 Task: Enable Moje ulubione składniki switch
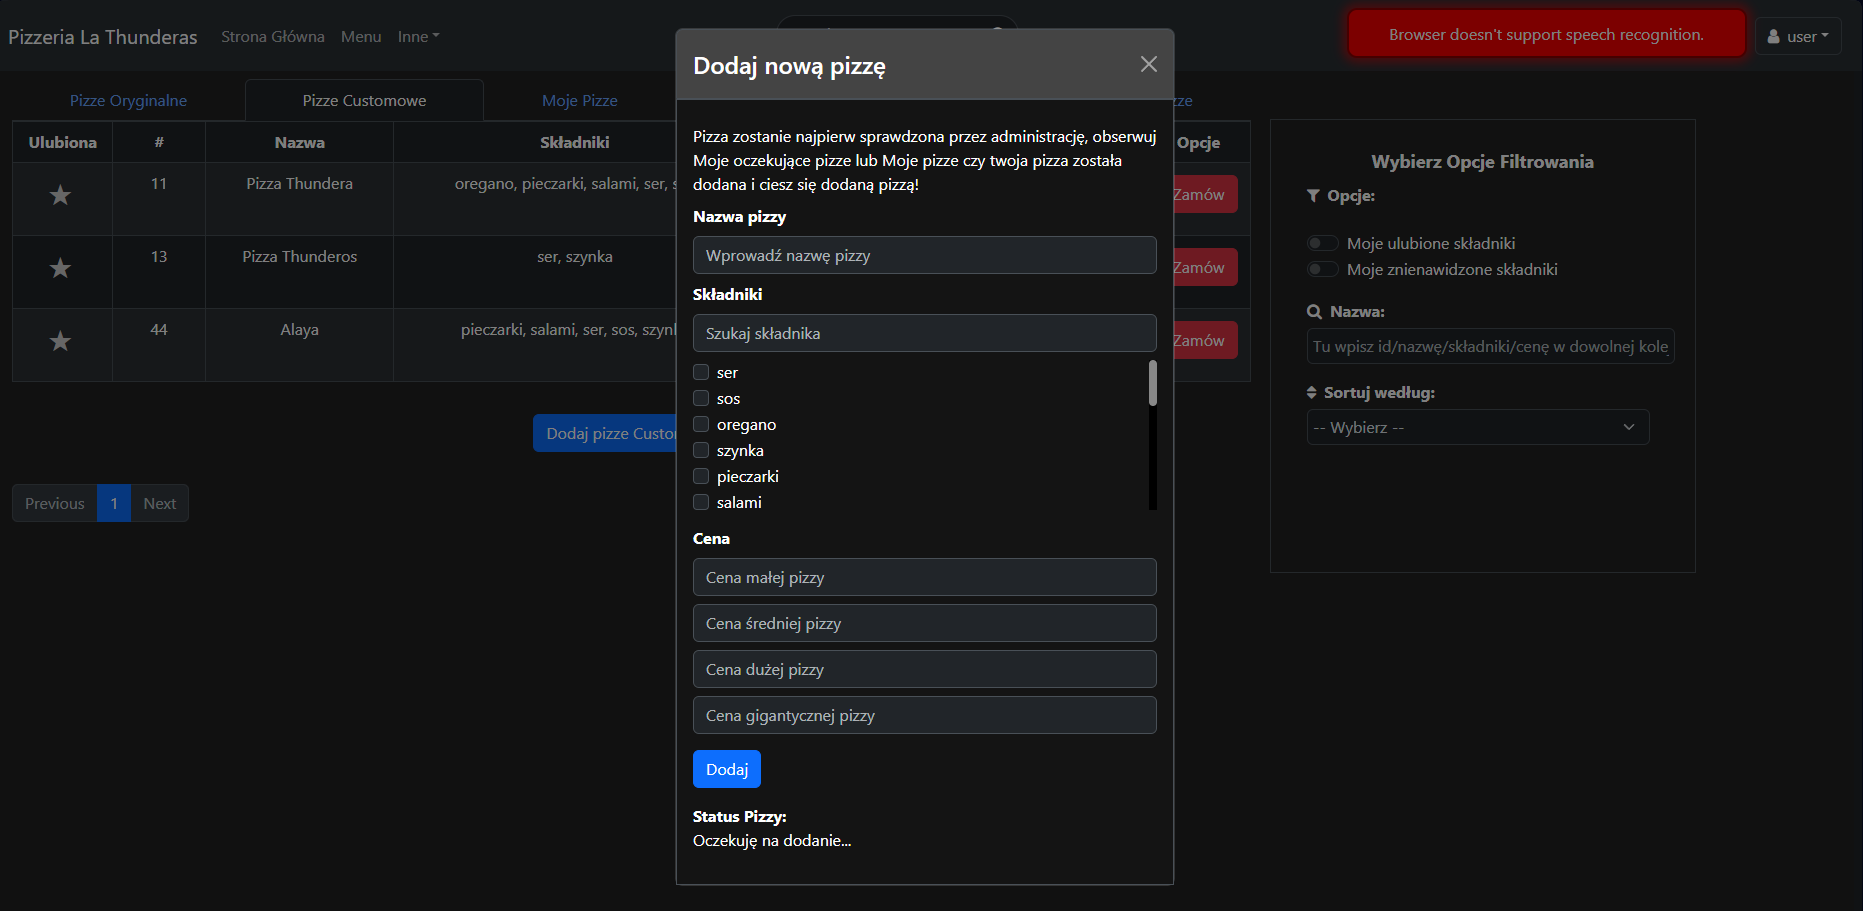pyautogui.click(x=1322, y=243)
